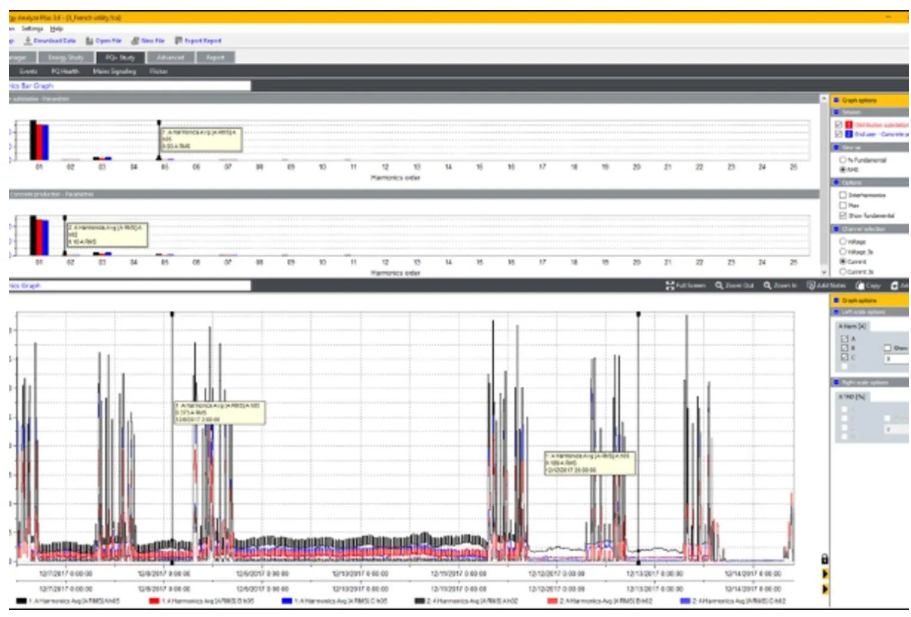
Task: Switch to the Report tab
Action: [215, 57]
